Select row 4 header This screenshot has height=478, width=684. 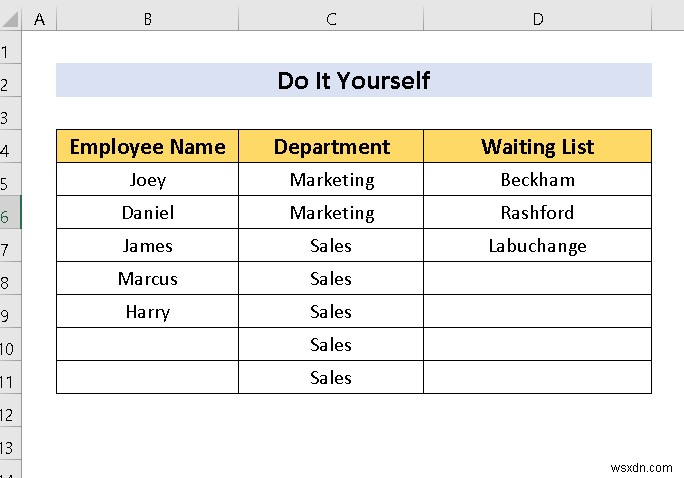[10, 147]
